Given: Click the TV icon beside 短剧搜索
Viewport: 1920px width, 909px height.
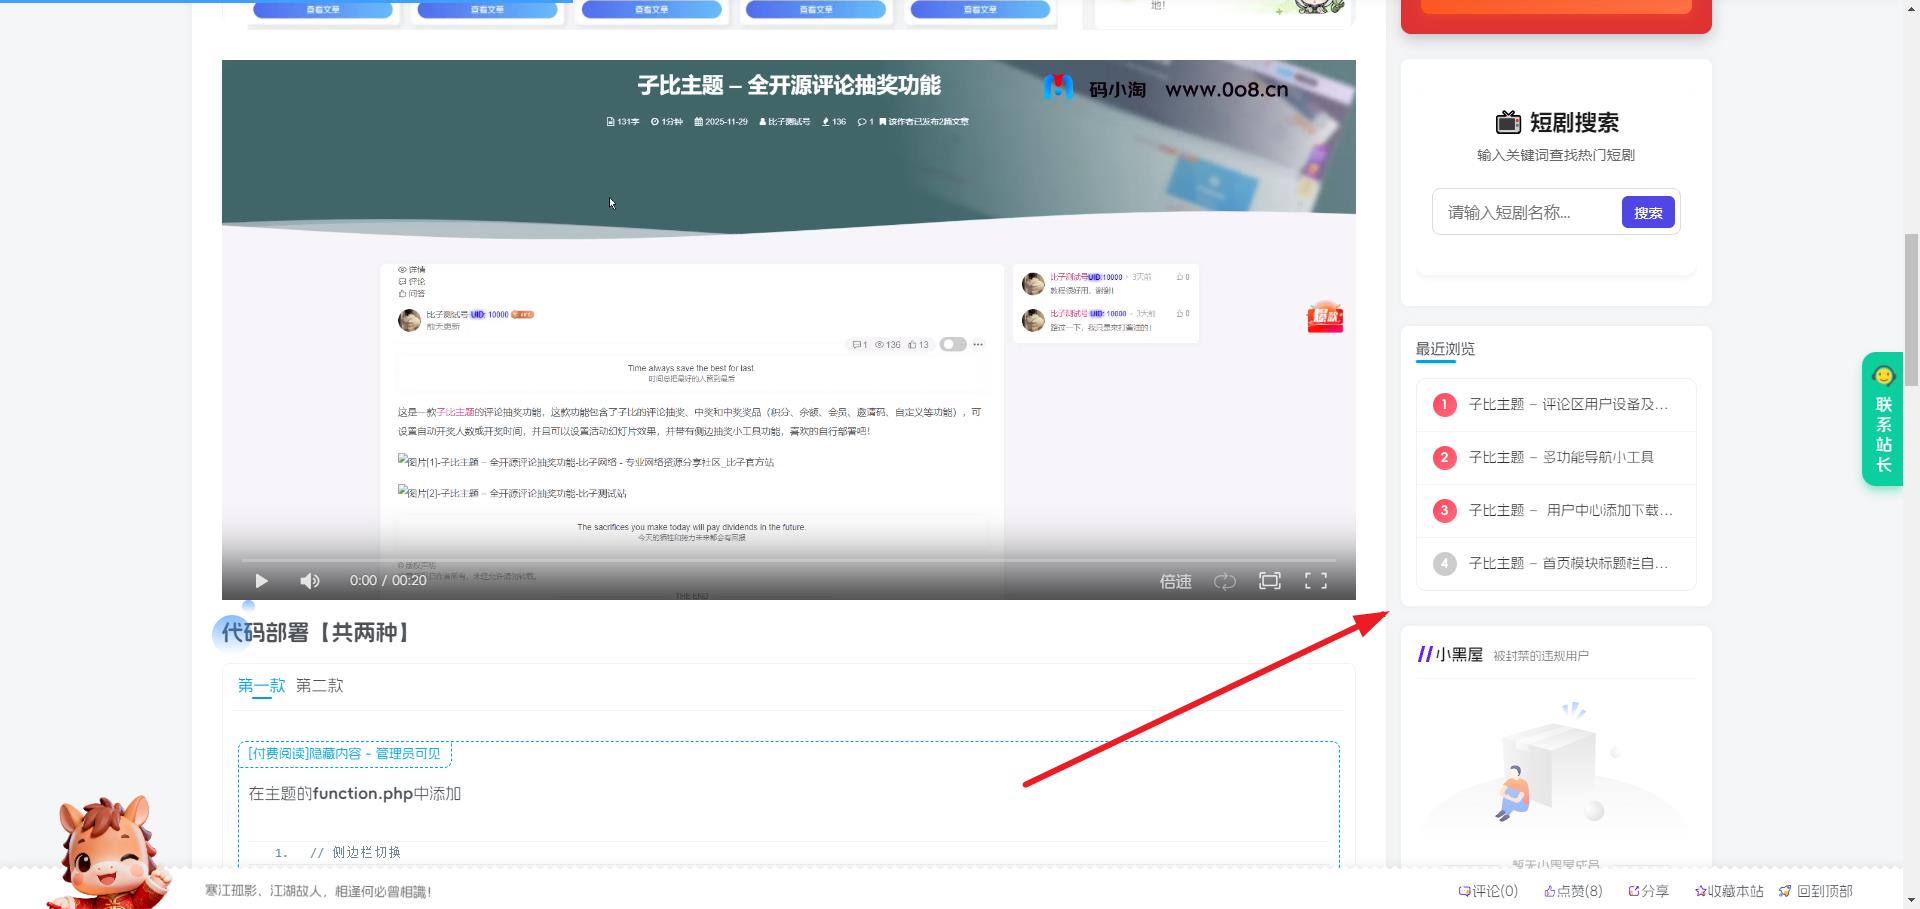Looking at the screenshot, I should tap(1508, 122).
